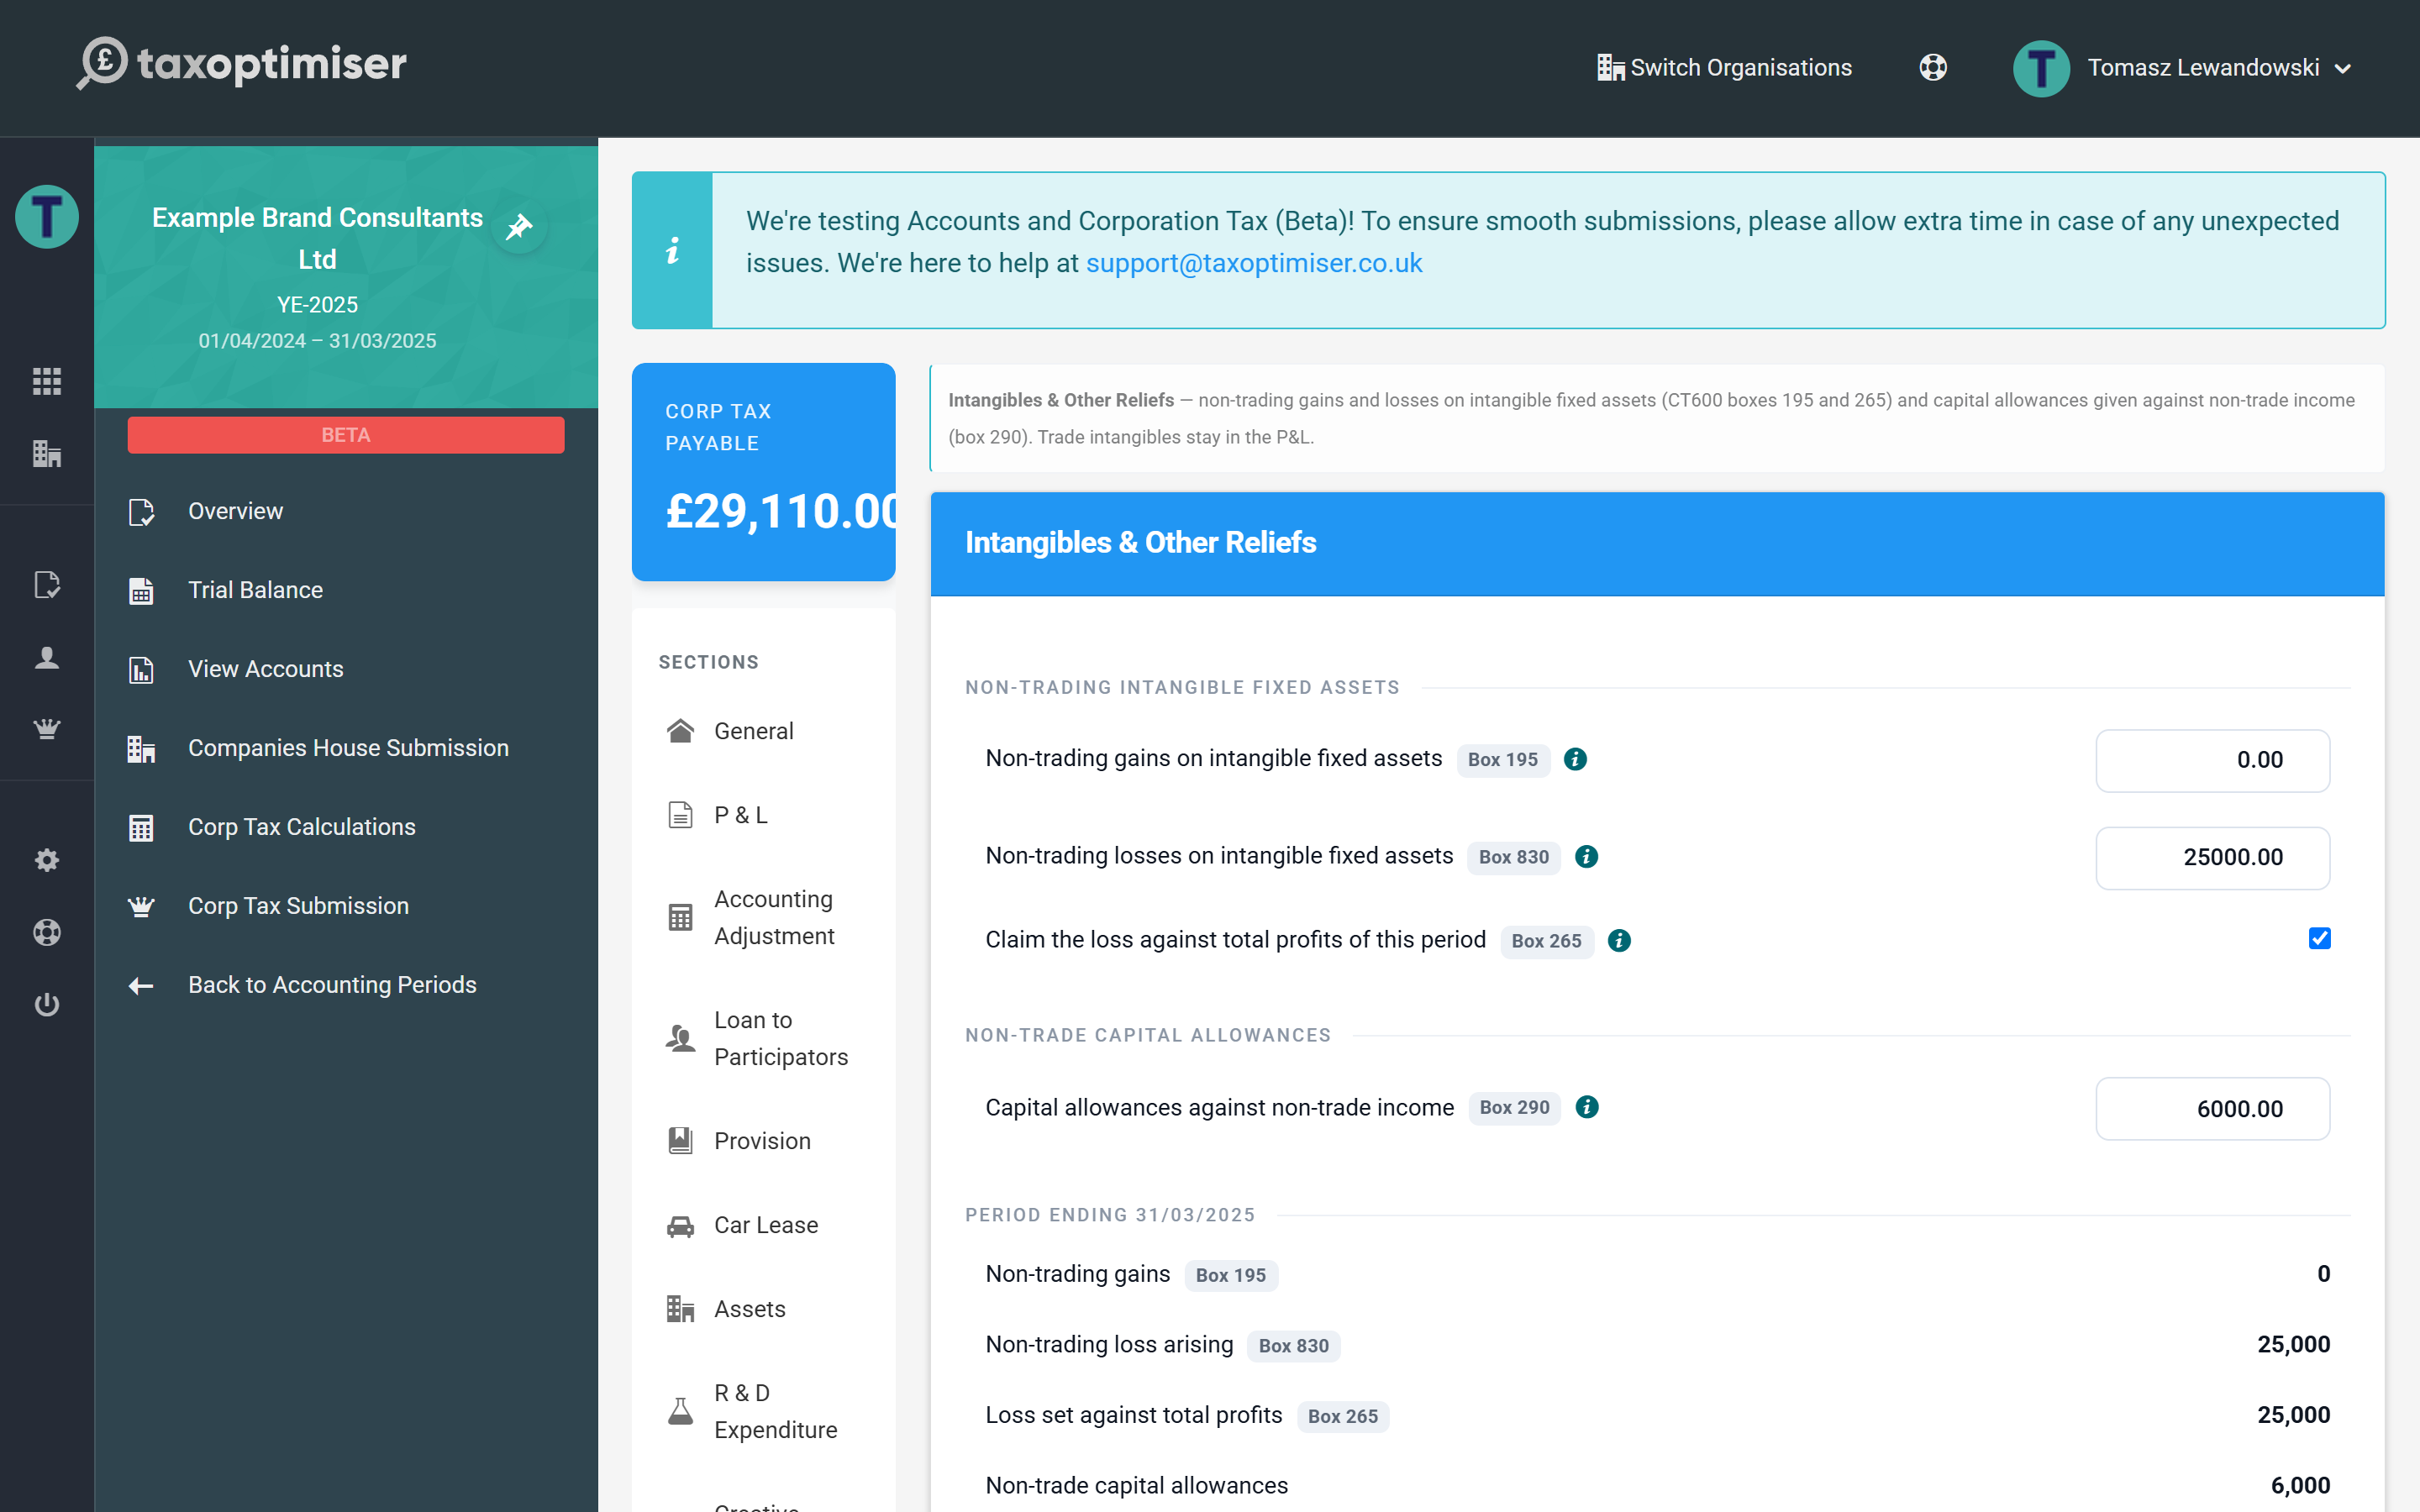Open Car Lease section
This screenshot has width=2420, height=1512.
[764, 1225]
